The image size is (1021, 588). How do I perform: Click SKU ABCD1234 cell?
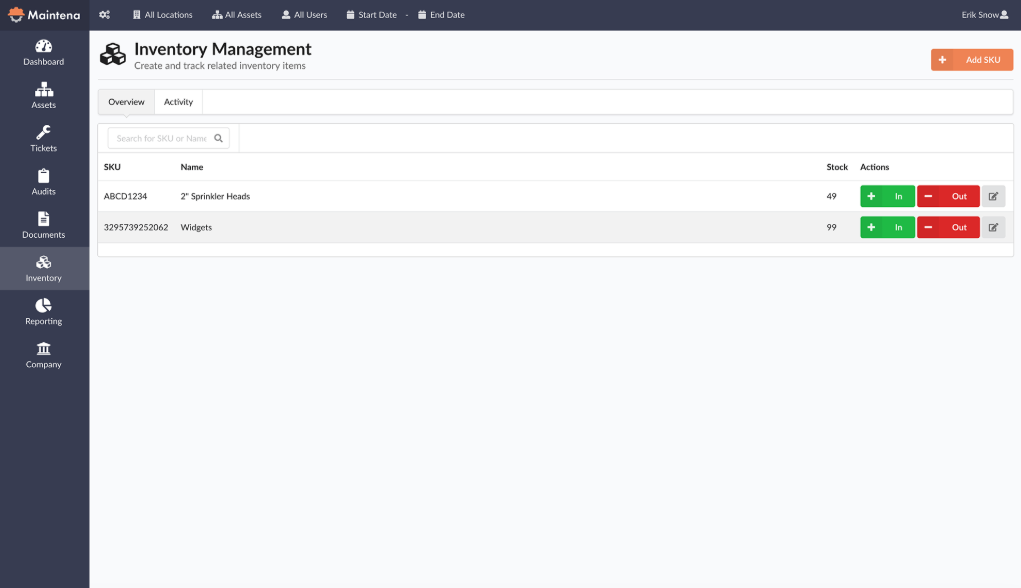(126, 196)
